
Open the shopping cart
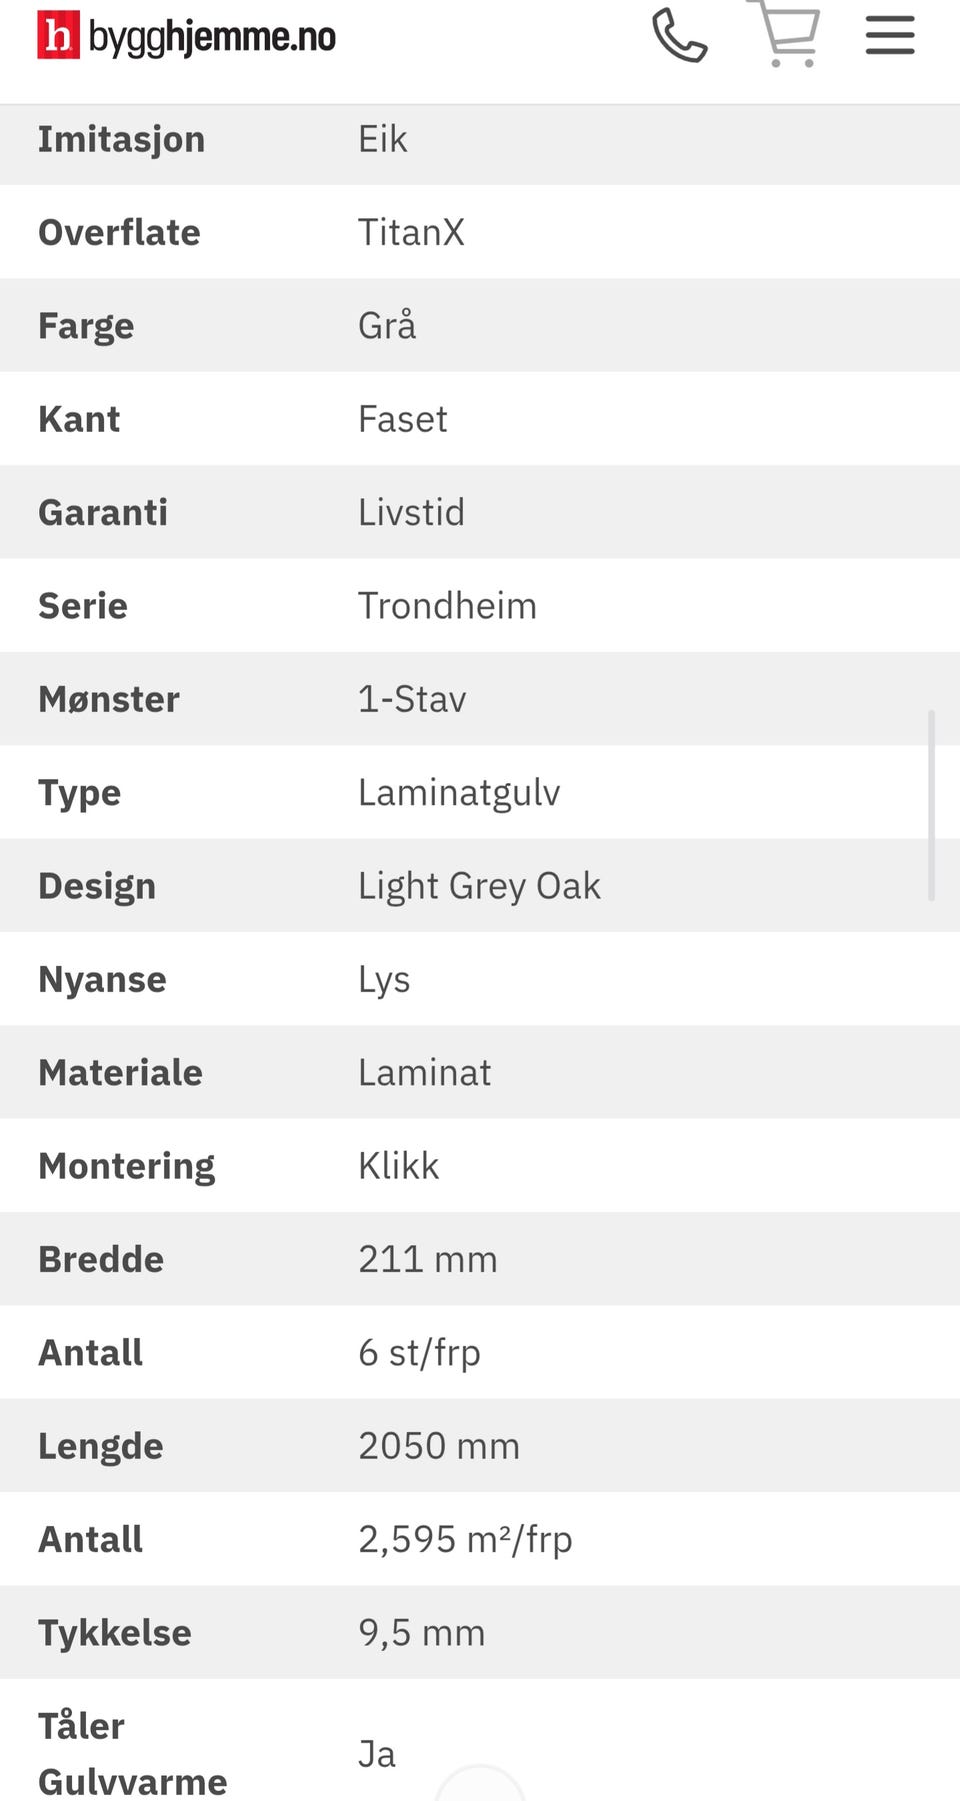(x=788, y=34)
